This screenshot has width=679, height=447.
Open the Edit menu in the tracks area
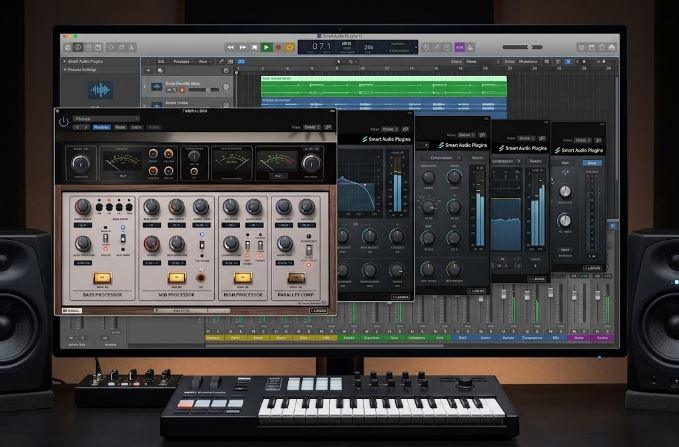pos(161,62)
